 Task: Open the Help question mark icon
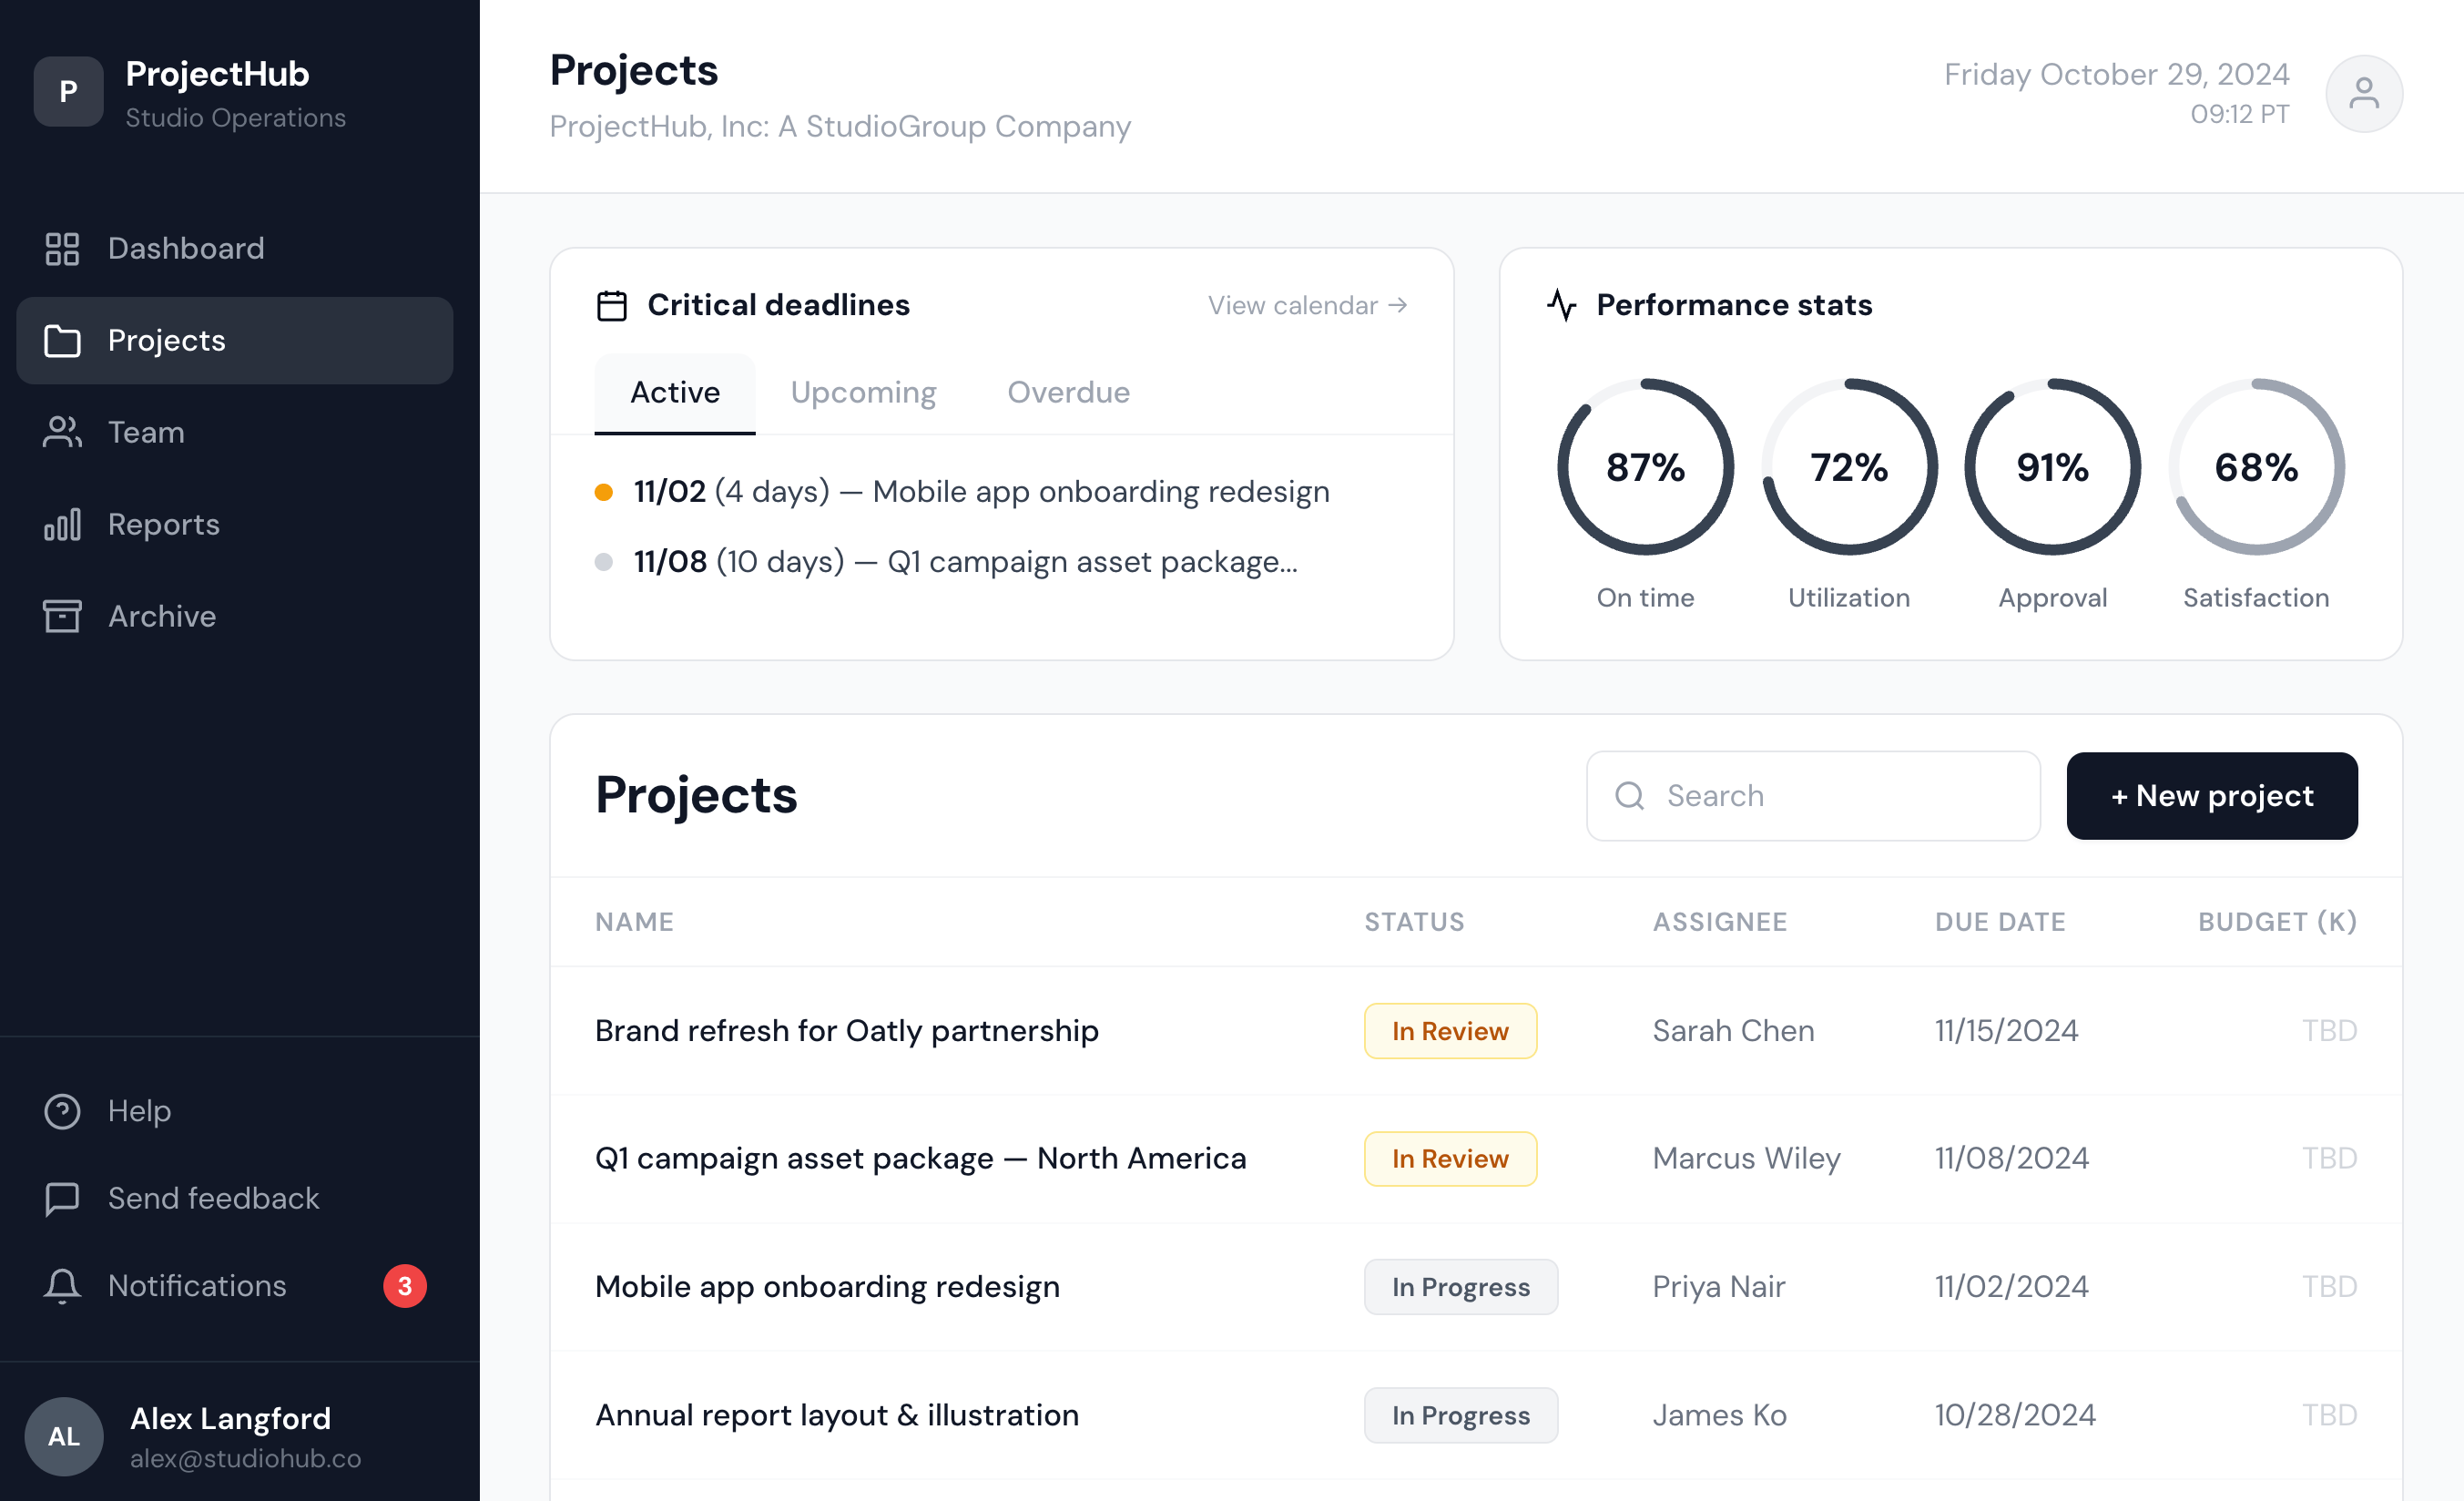(x=63, y=1111)
